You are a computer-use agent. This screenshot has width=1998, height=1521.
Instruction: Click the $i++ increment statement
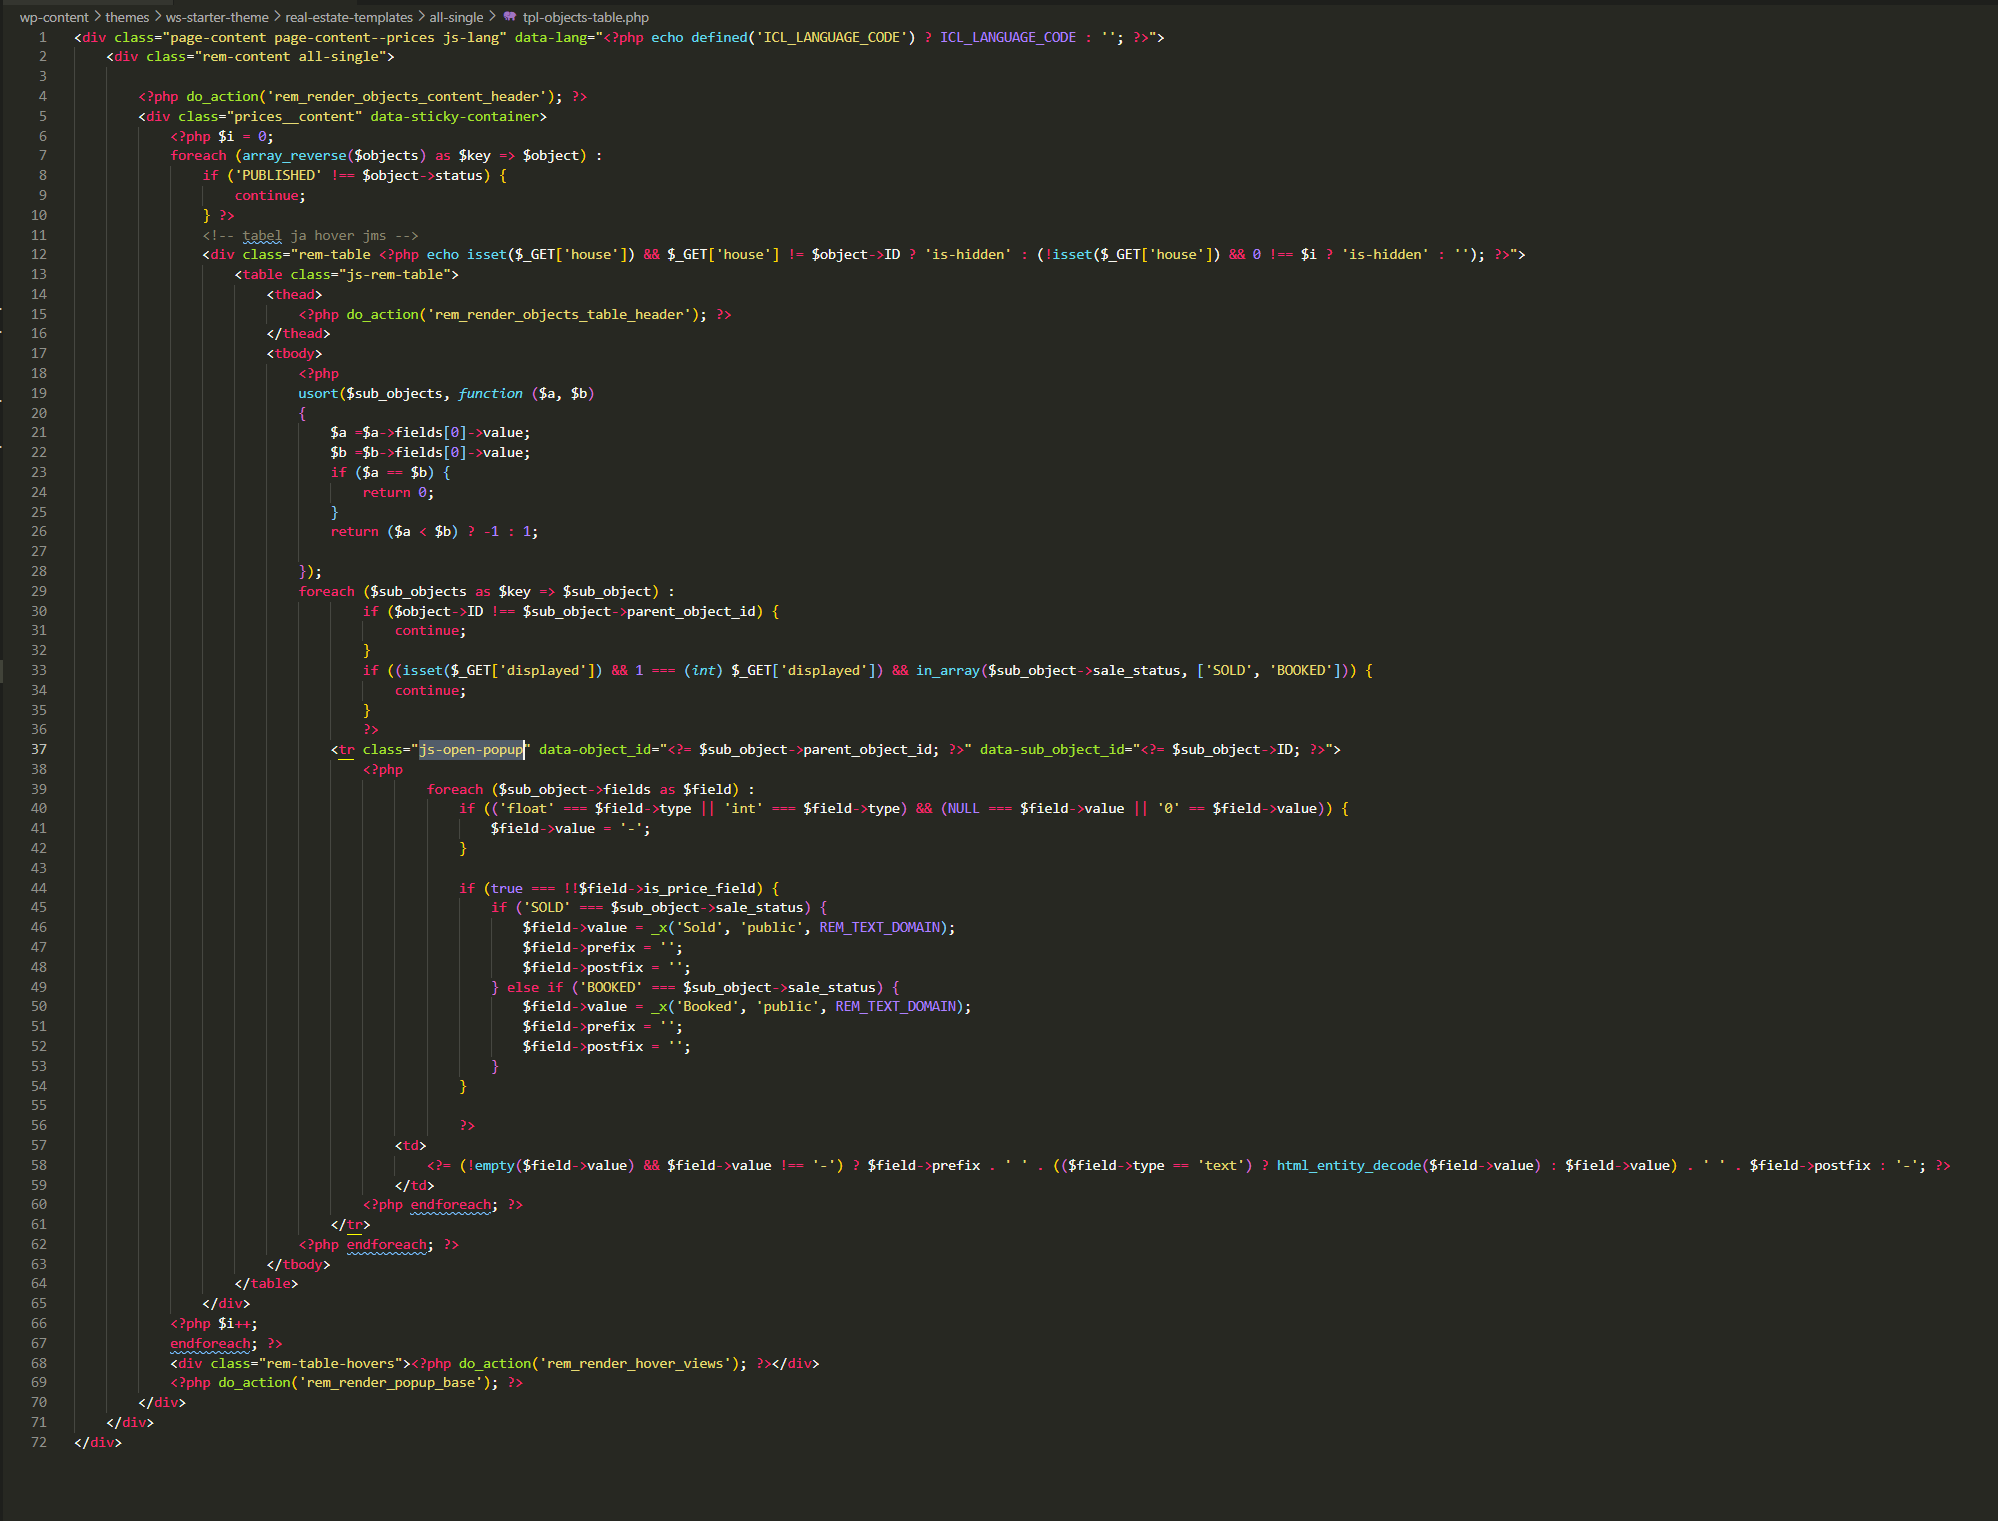pos(238,1323)
